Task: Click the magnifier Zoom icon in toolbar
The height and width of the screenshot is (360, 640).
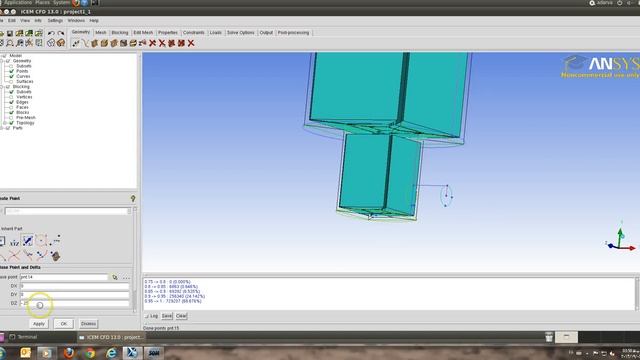Action: [x=10, y=43]
